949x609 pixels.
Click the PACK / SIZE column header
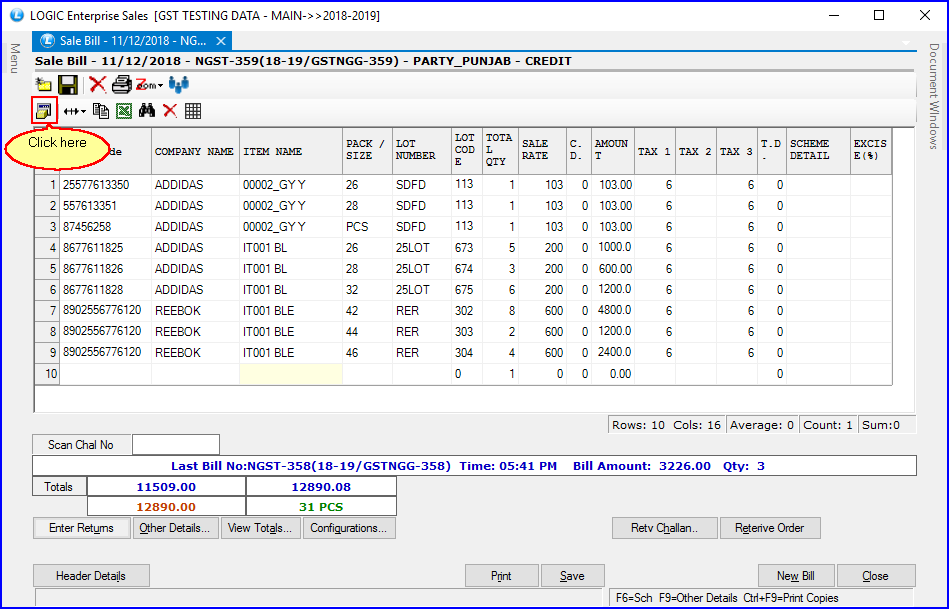[x=367, y=151]
